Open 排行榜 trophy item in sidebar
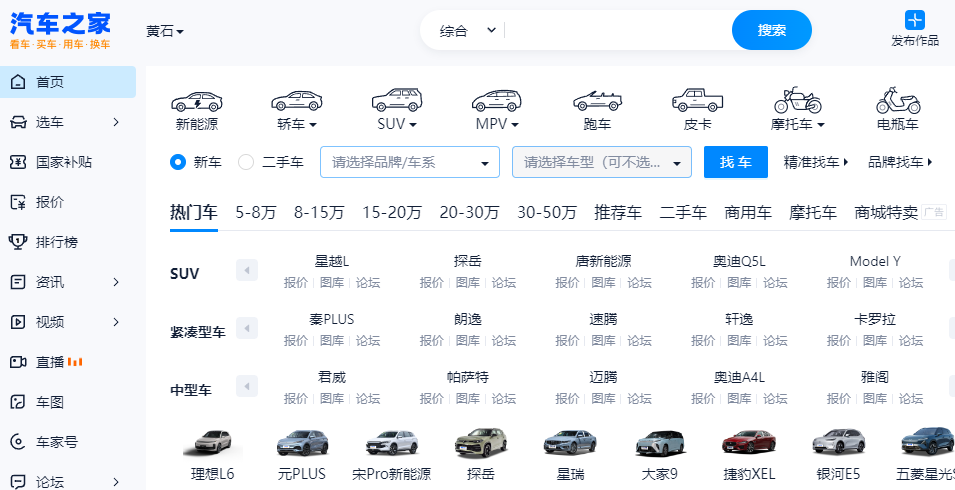The image size is (955, 490). 68,242
